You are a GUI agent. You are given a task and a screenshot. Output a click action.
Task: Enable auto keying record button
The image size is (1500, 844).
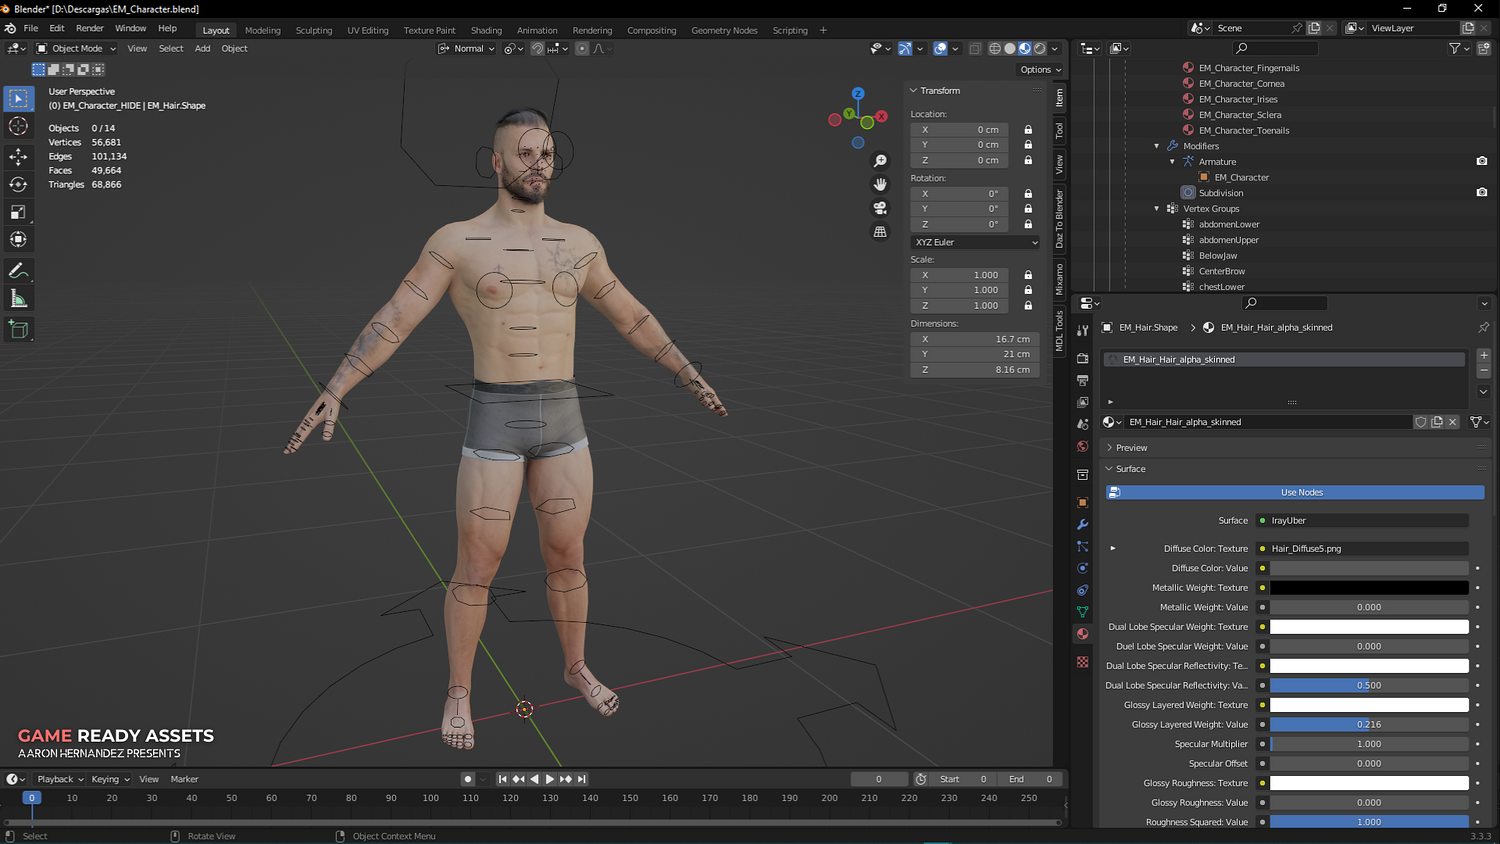(467, 779)
